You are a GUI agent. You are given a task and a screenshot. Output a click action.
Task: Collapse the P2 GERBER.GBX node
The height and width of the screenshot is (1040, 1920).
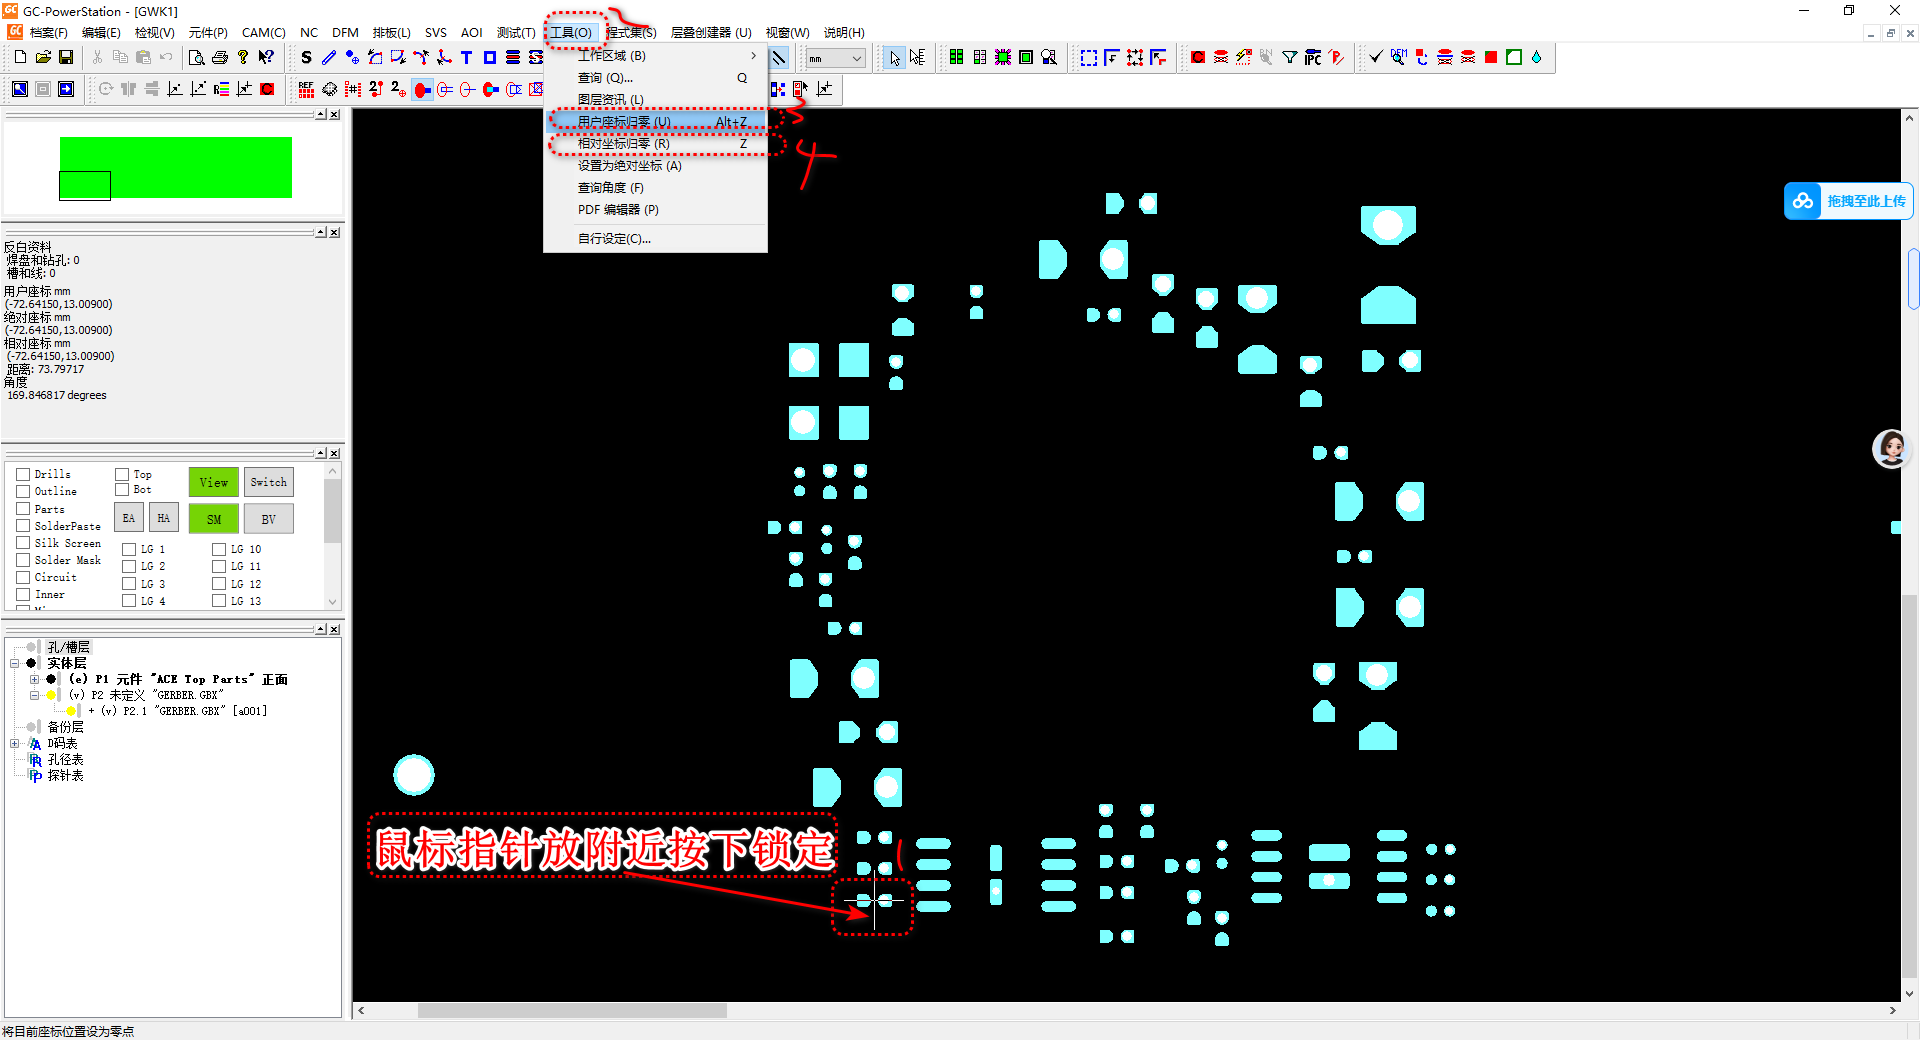(x=34, y=695)
